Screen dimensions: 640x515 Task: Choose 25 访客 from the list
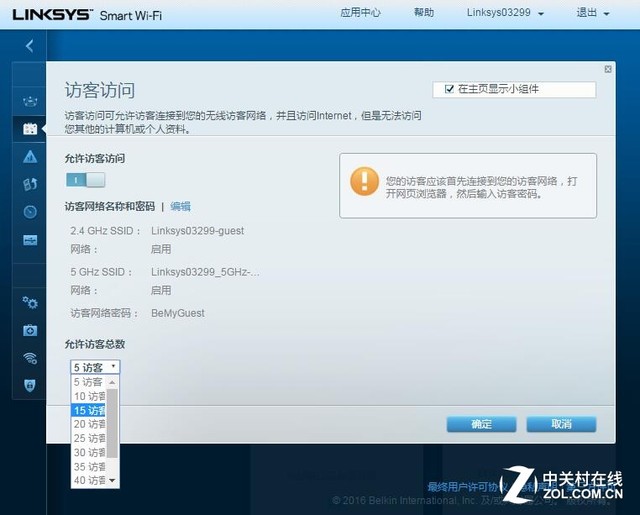point(89,438)
